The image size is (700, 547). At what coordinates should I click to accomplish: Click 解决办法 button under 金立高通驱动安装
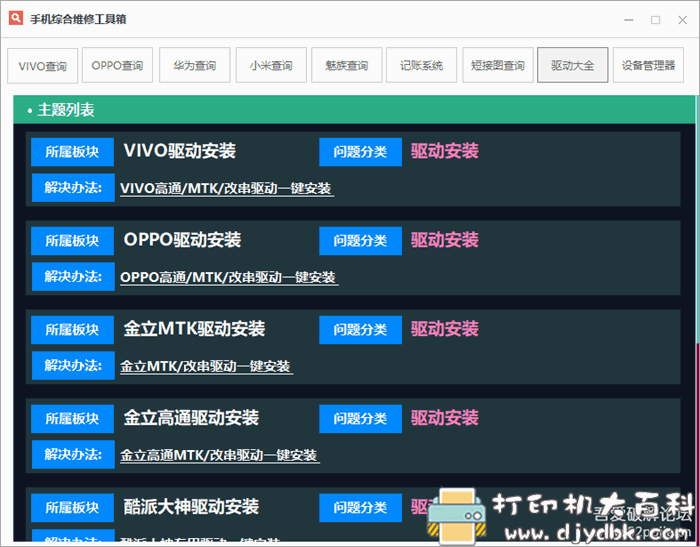[73, 454]
